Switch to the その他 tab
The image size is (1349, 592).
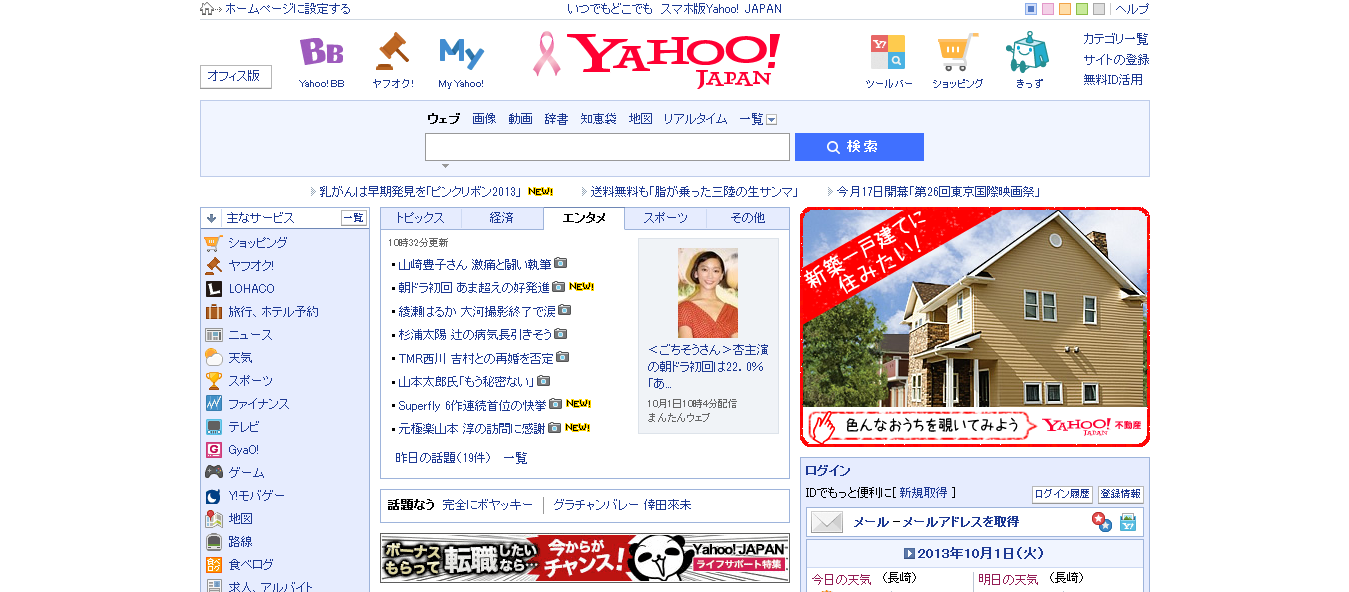coord(747,218)
